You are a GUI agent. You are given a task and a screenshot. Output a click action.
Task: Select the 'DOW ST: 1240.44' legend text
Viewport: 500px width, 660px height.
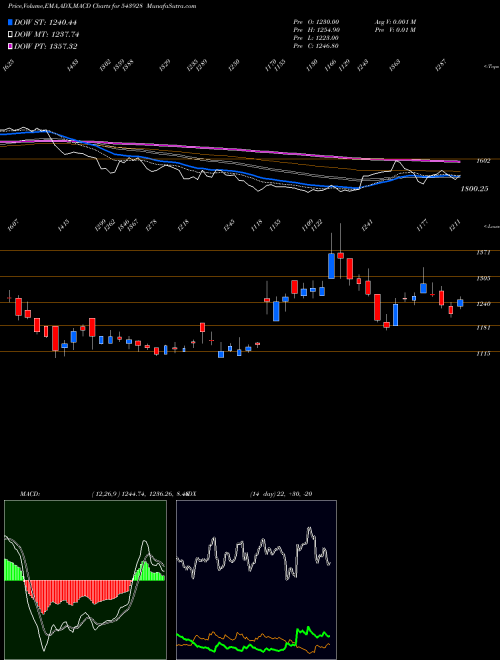point(45,22)
